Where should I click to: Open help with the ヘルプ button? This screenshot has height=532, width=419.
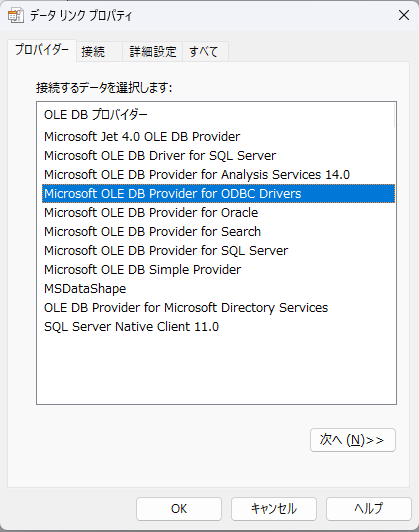[369, 509]
